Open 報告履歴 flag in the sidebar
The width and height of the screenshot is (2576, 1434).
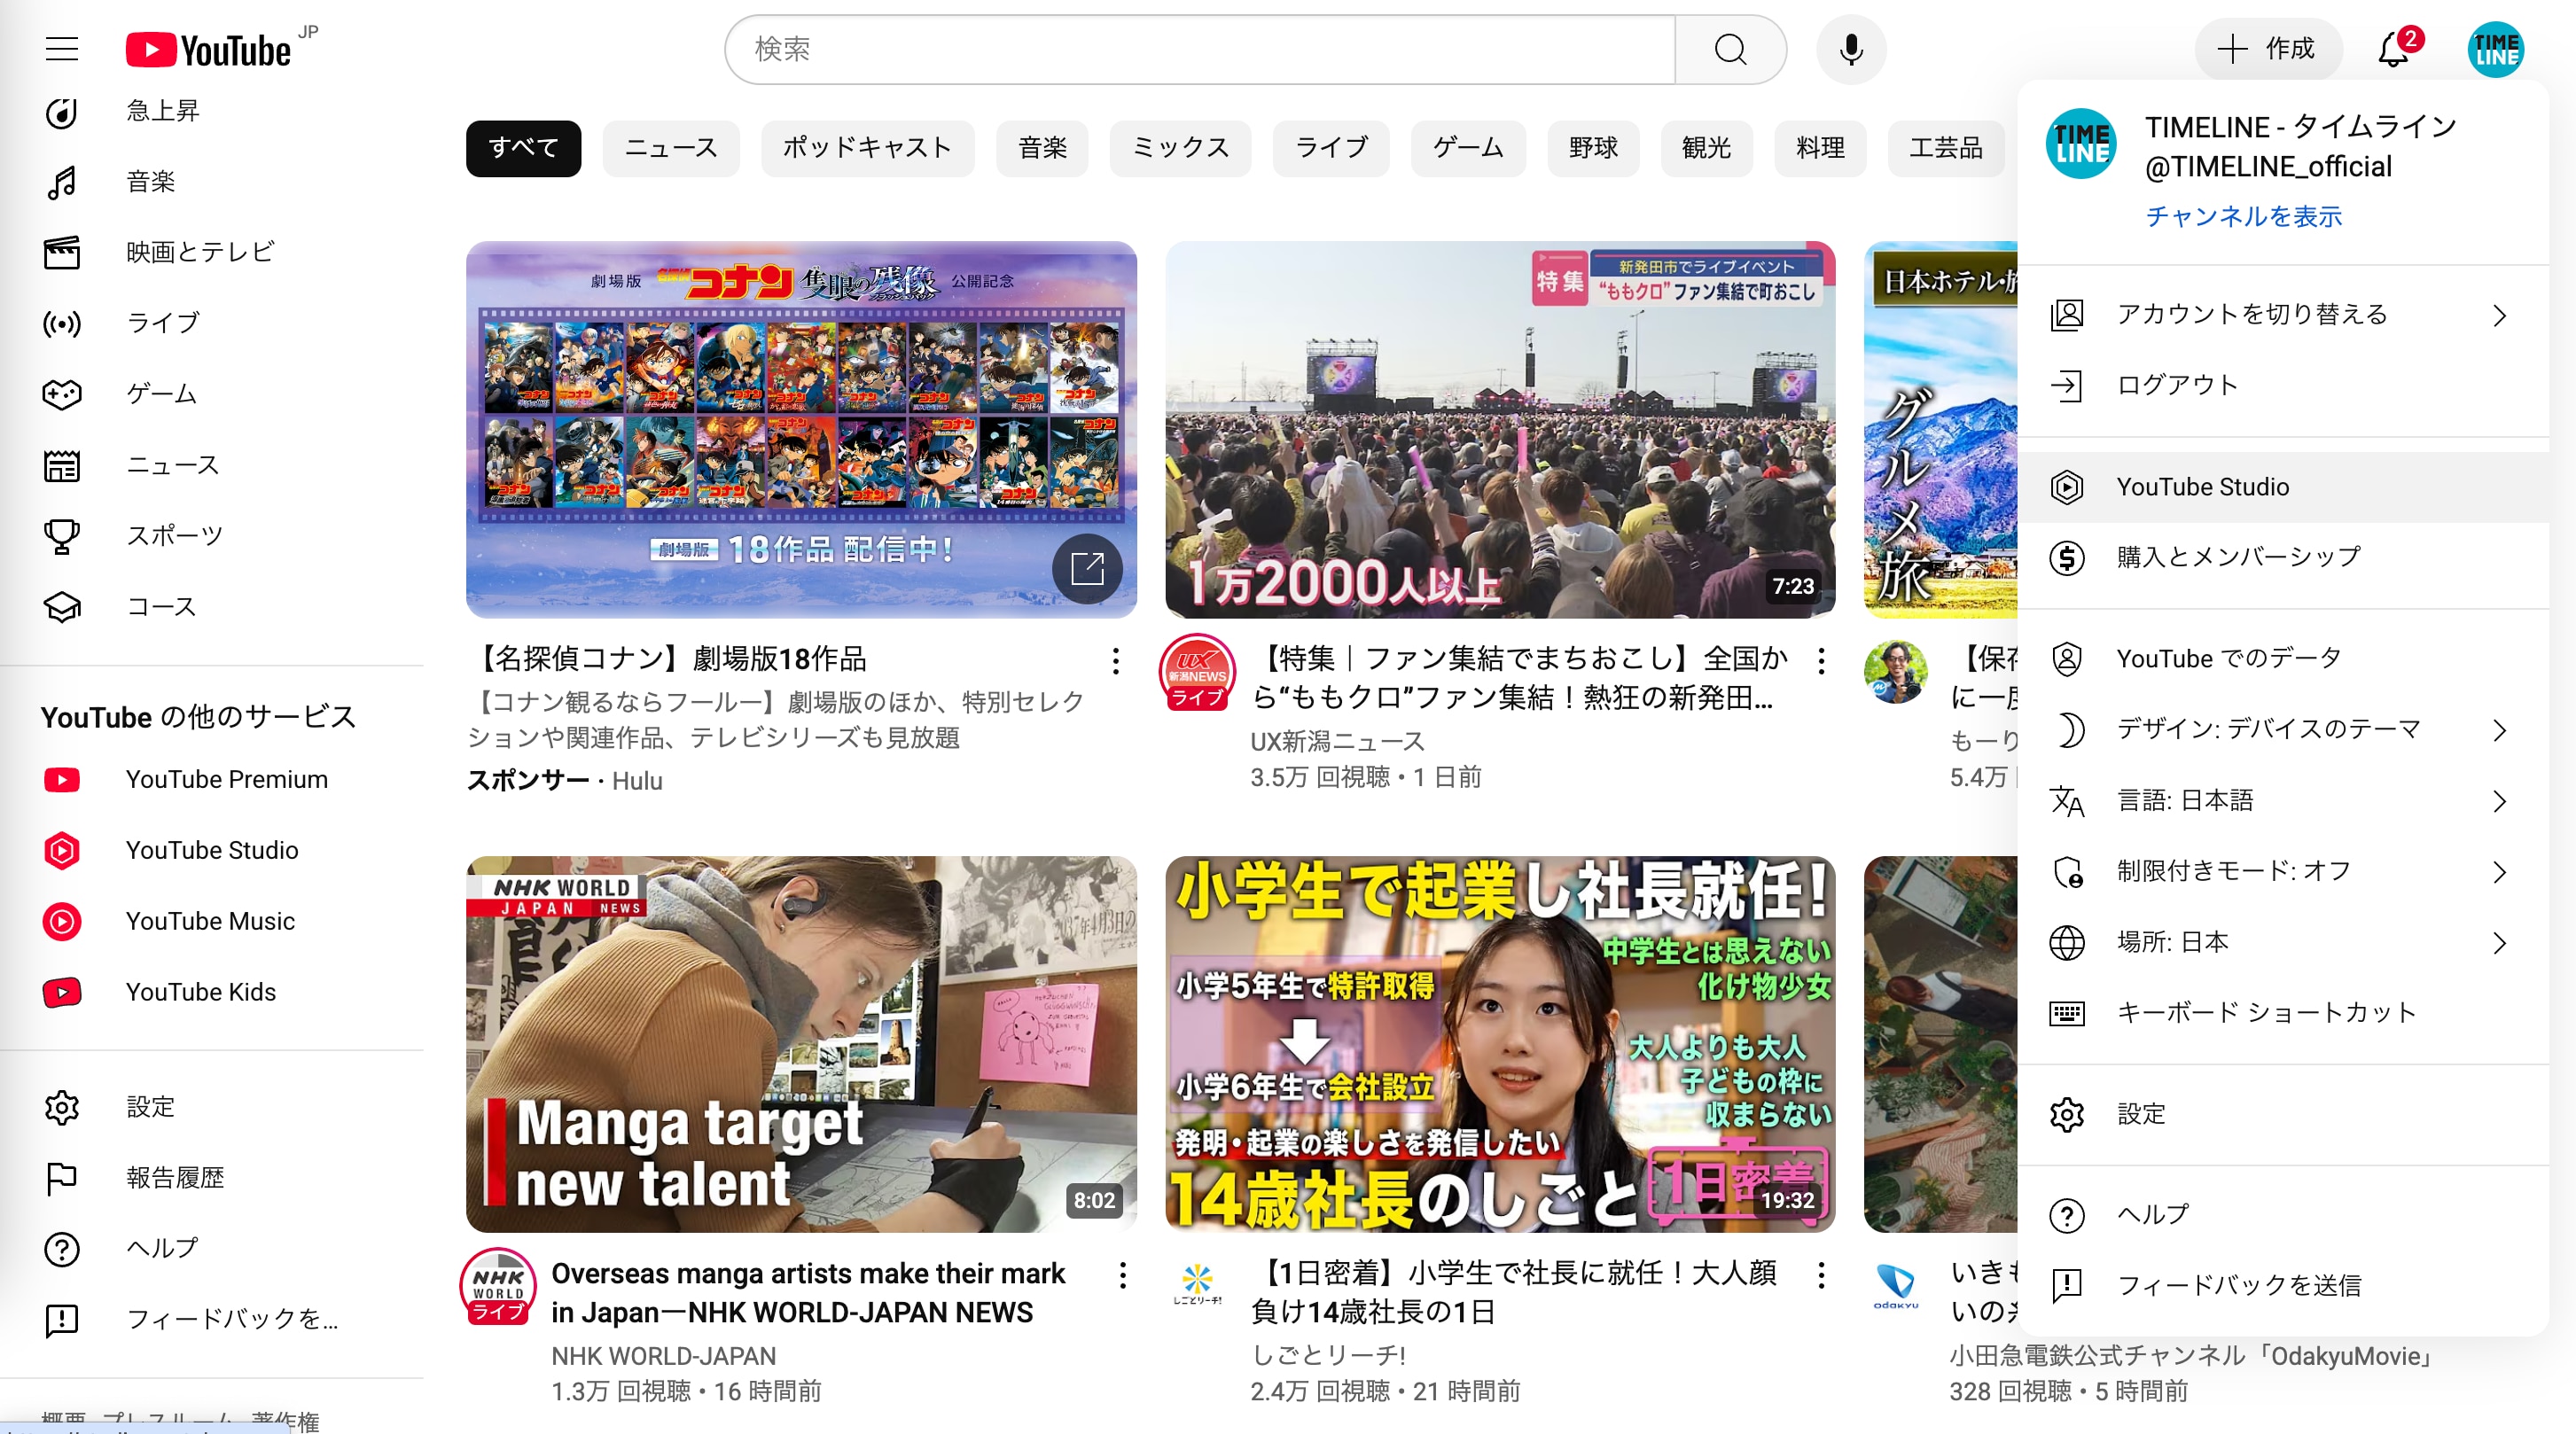(212, 1179)
